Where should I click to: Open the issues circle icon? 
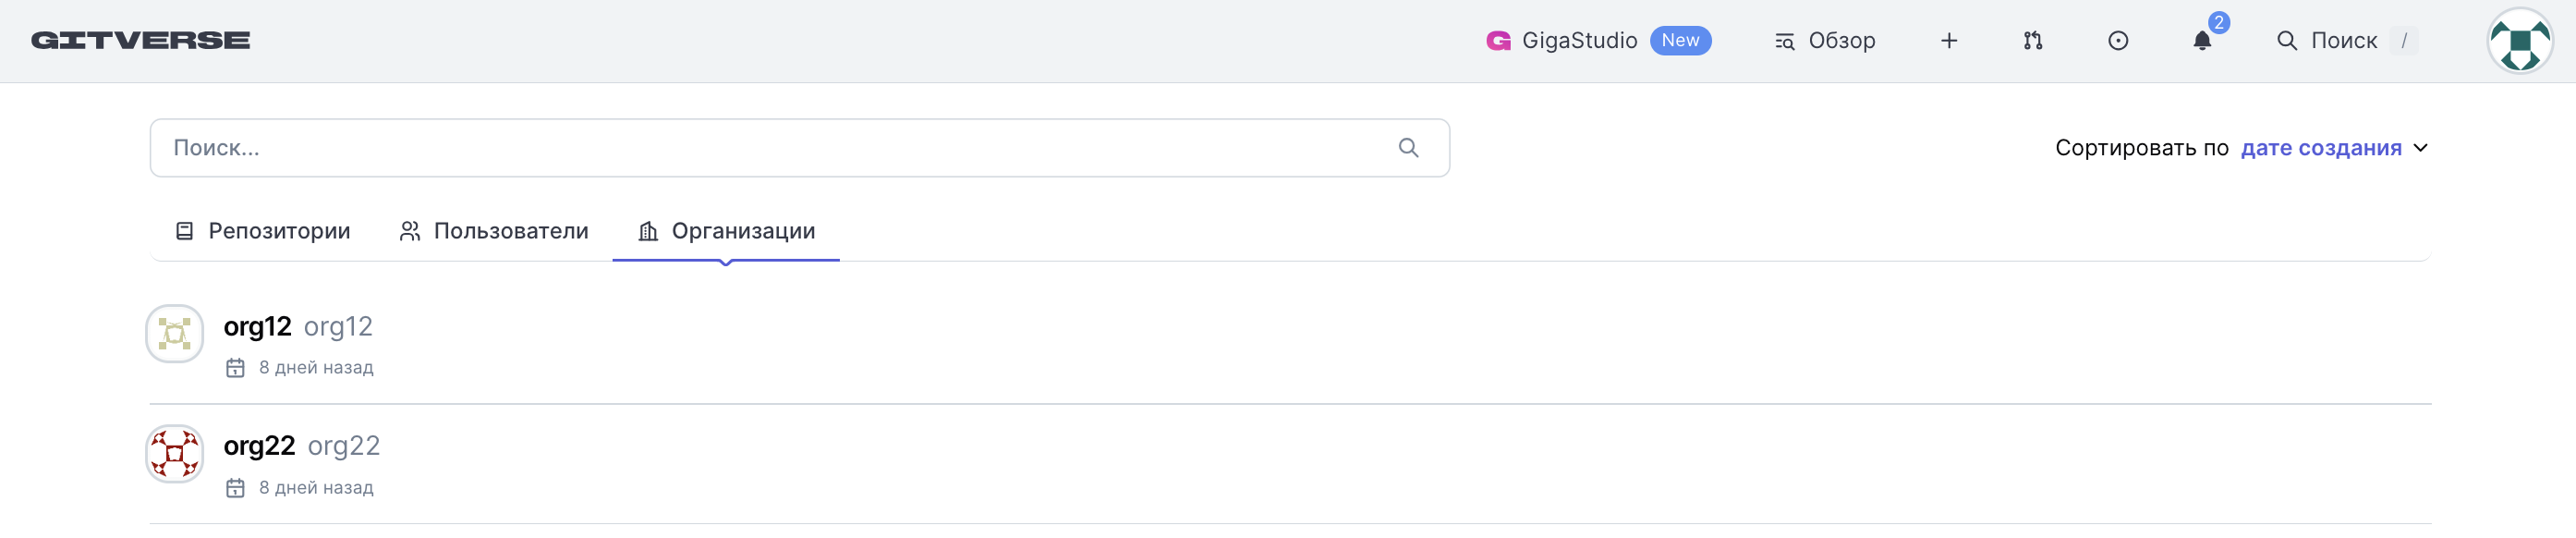tap(2118, 41)
